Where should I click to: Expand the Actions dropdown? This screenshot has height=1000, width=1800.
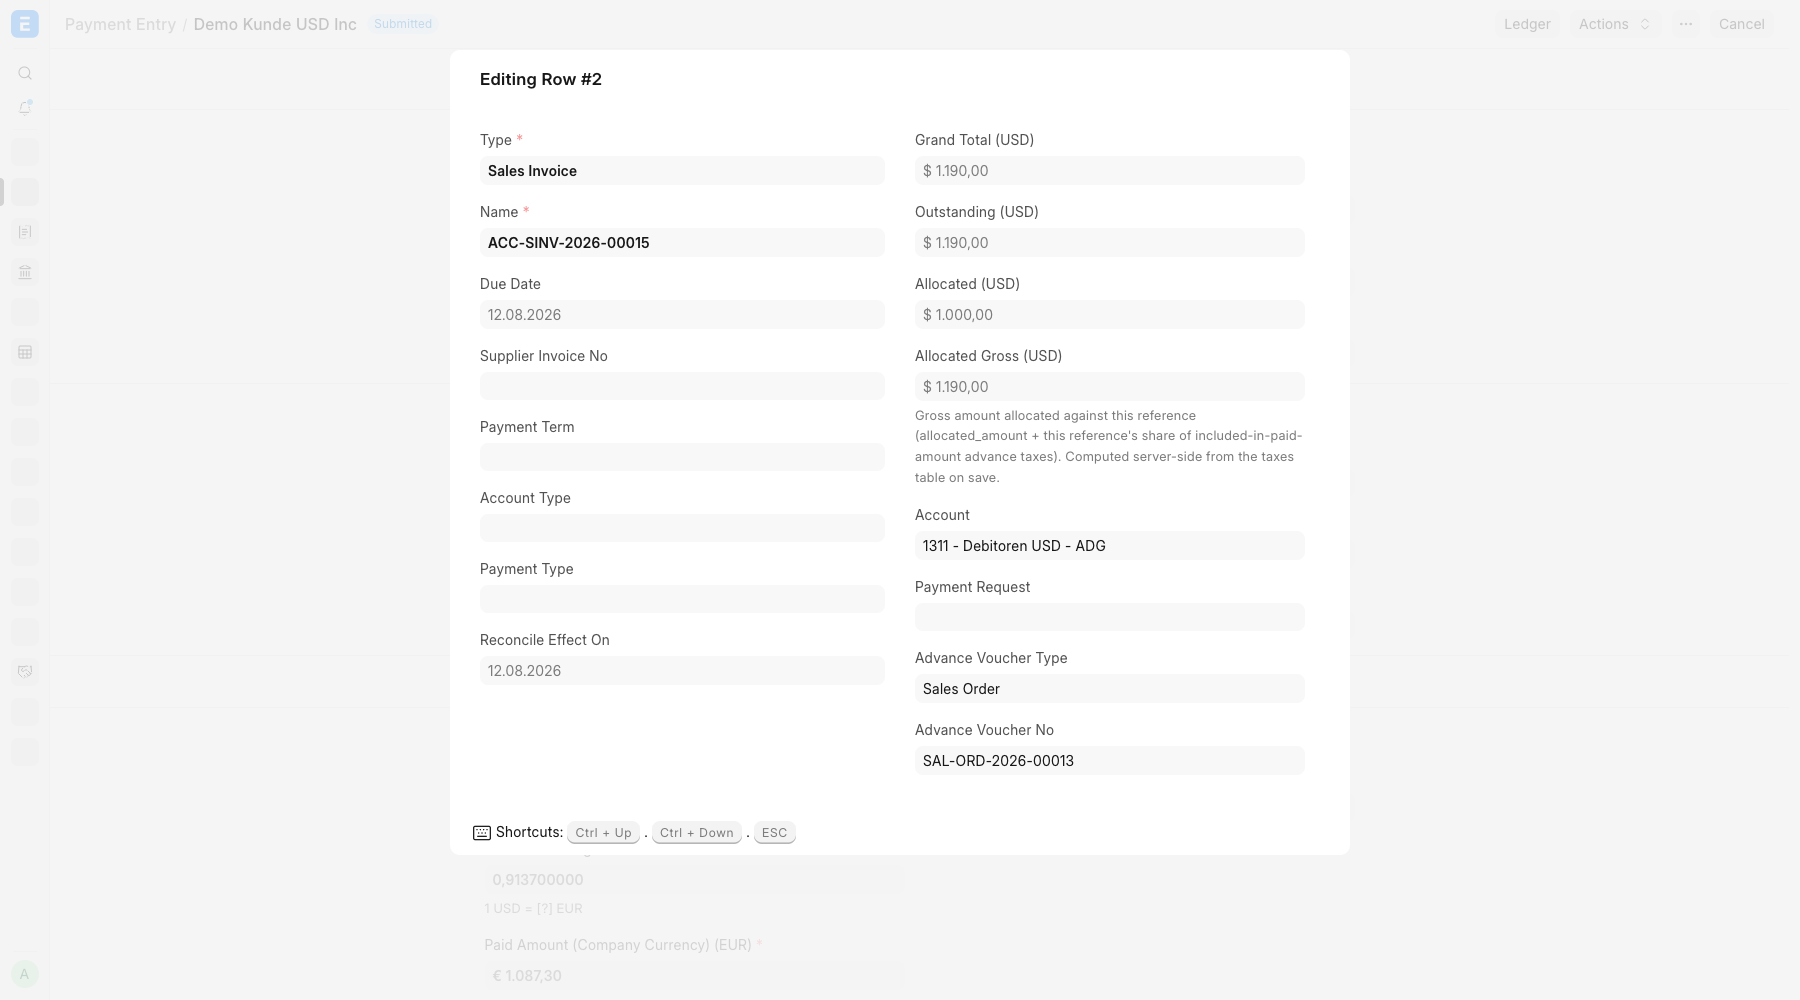point(1615,24)
